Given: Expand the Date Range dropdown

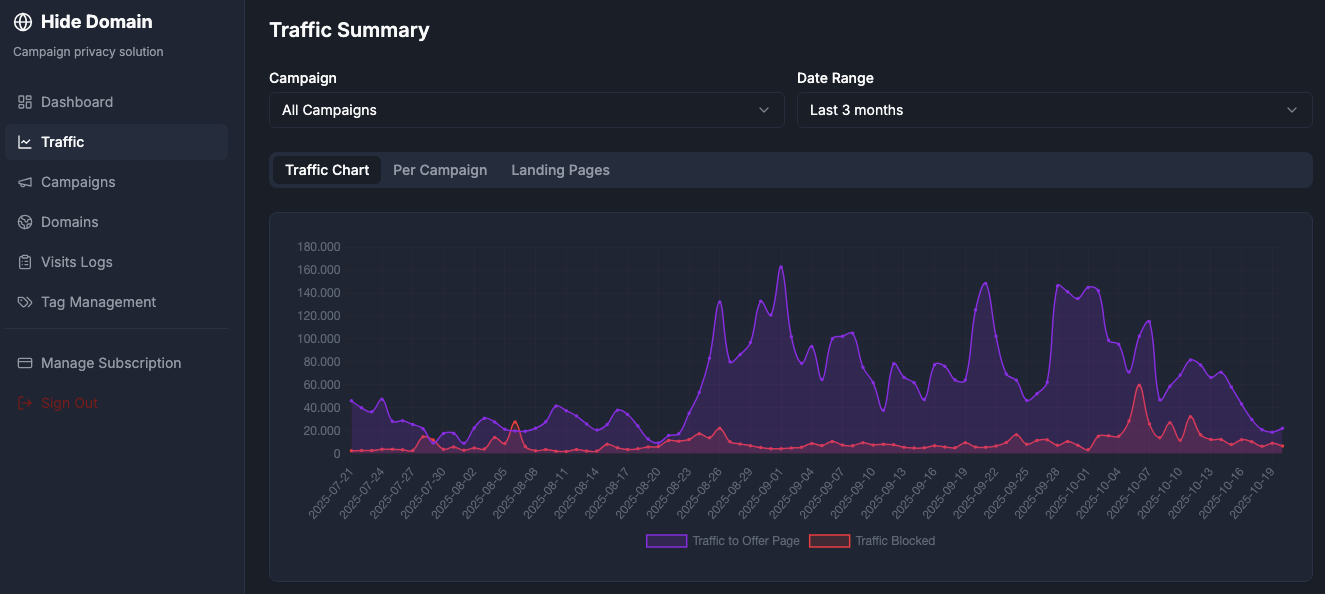Looking at the screenshot, I should click(x=1054, y=110).
